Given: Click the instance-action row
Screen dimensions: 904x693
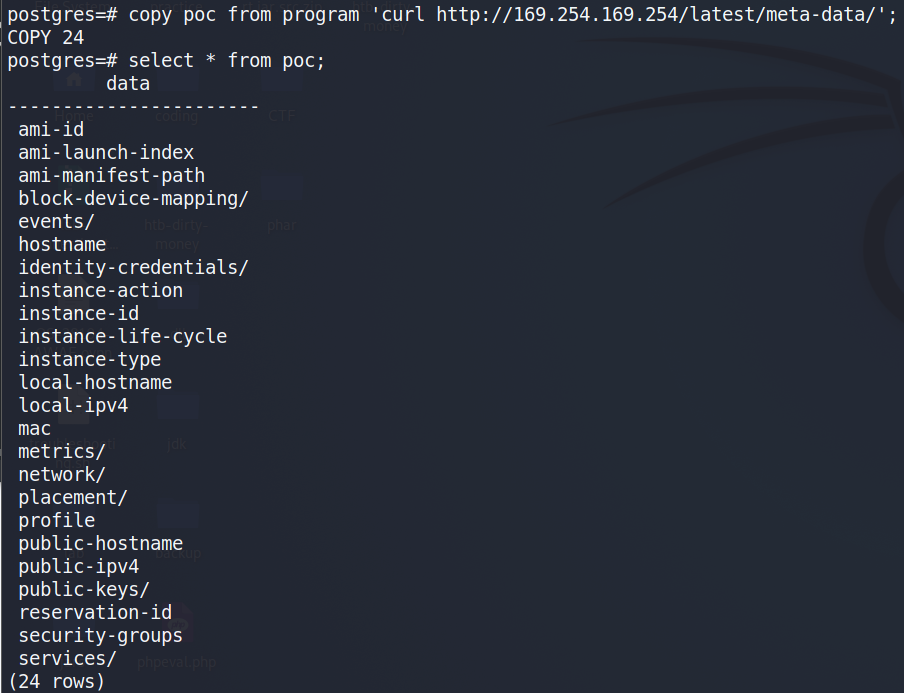Looking at the screenshot, I should [101, 291].
